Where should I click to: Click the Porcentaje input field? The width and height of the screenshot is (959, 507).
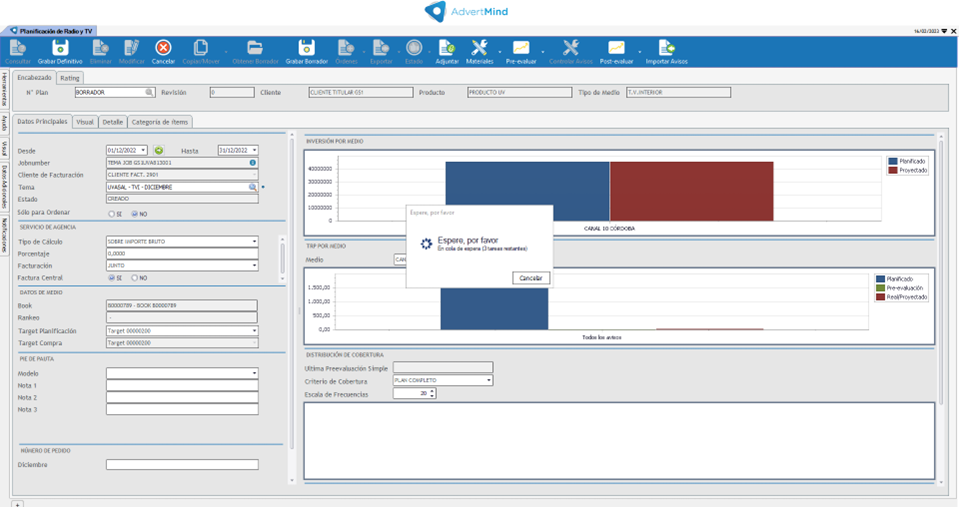pos(182,253)
